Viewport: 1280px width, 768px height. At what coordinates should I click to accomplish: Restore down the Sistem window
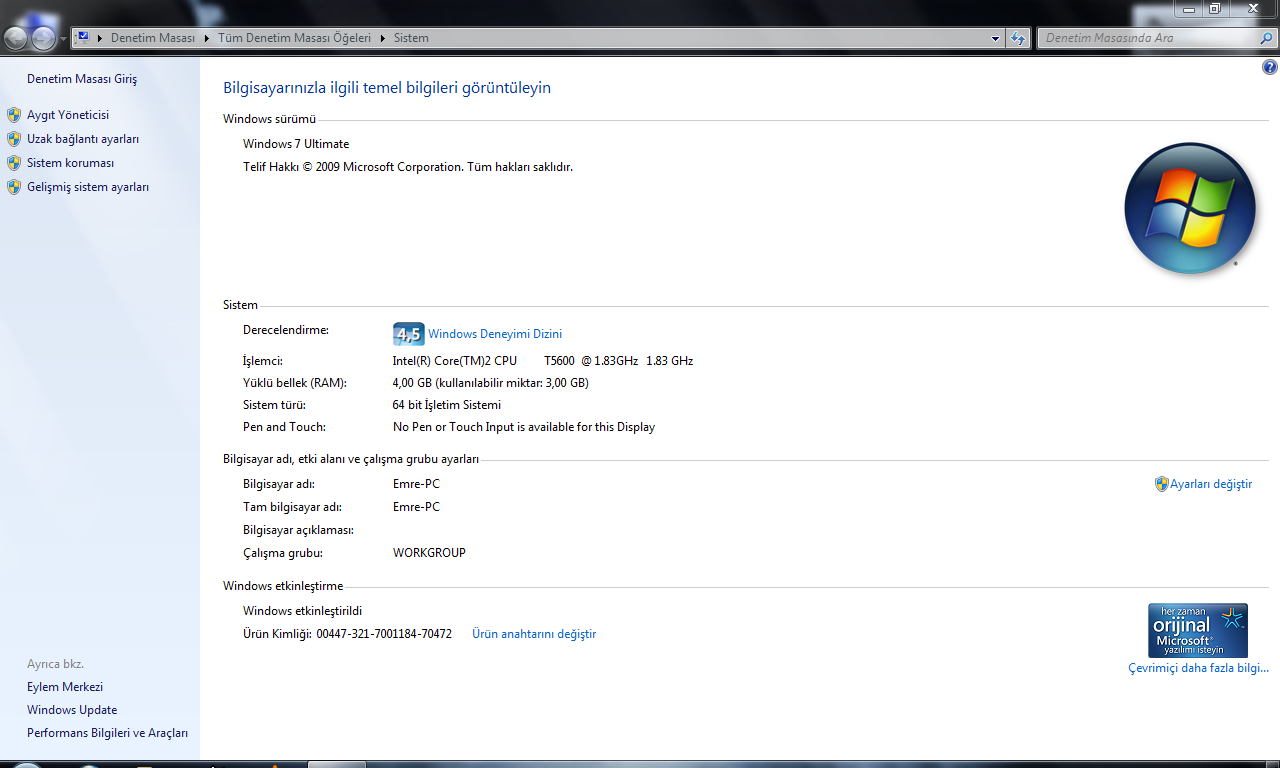tap(1215, 8)
